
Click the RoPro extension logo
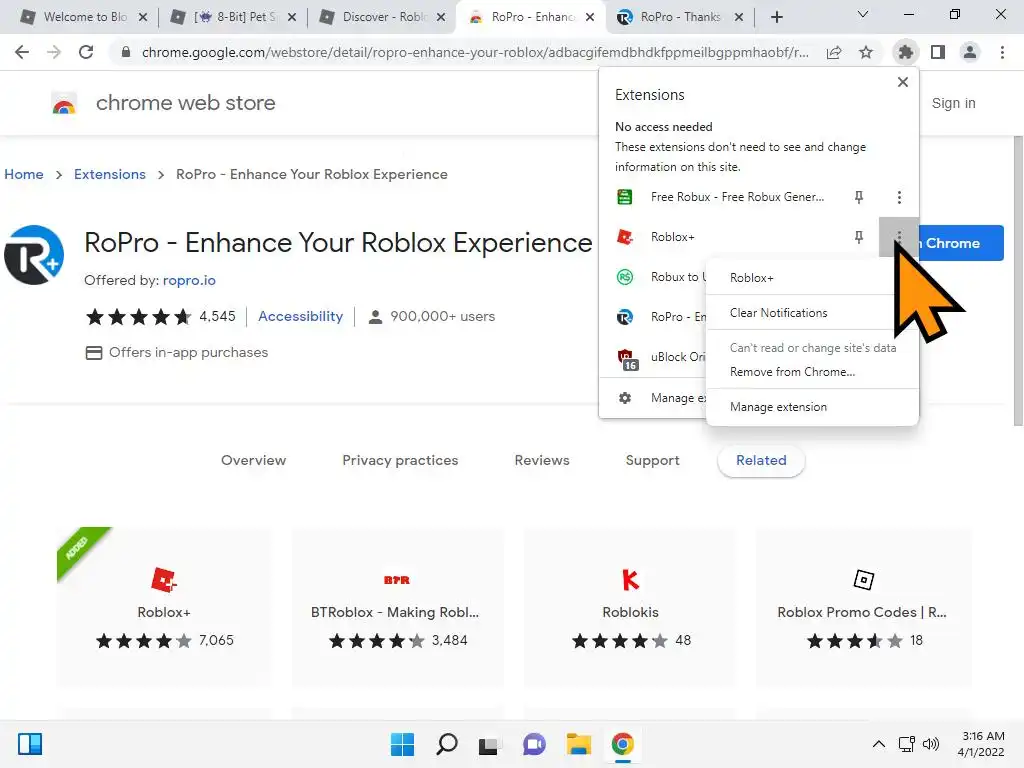(33, 255)
